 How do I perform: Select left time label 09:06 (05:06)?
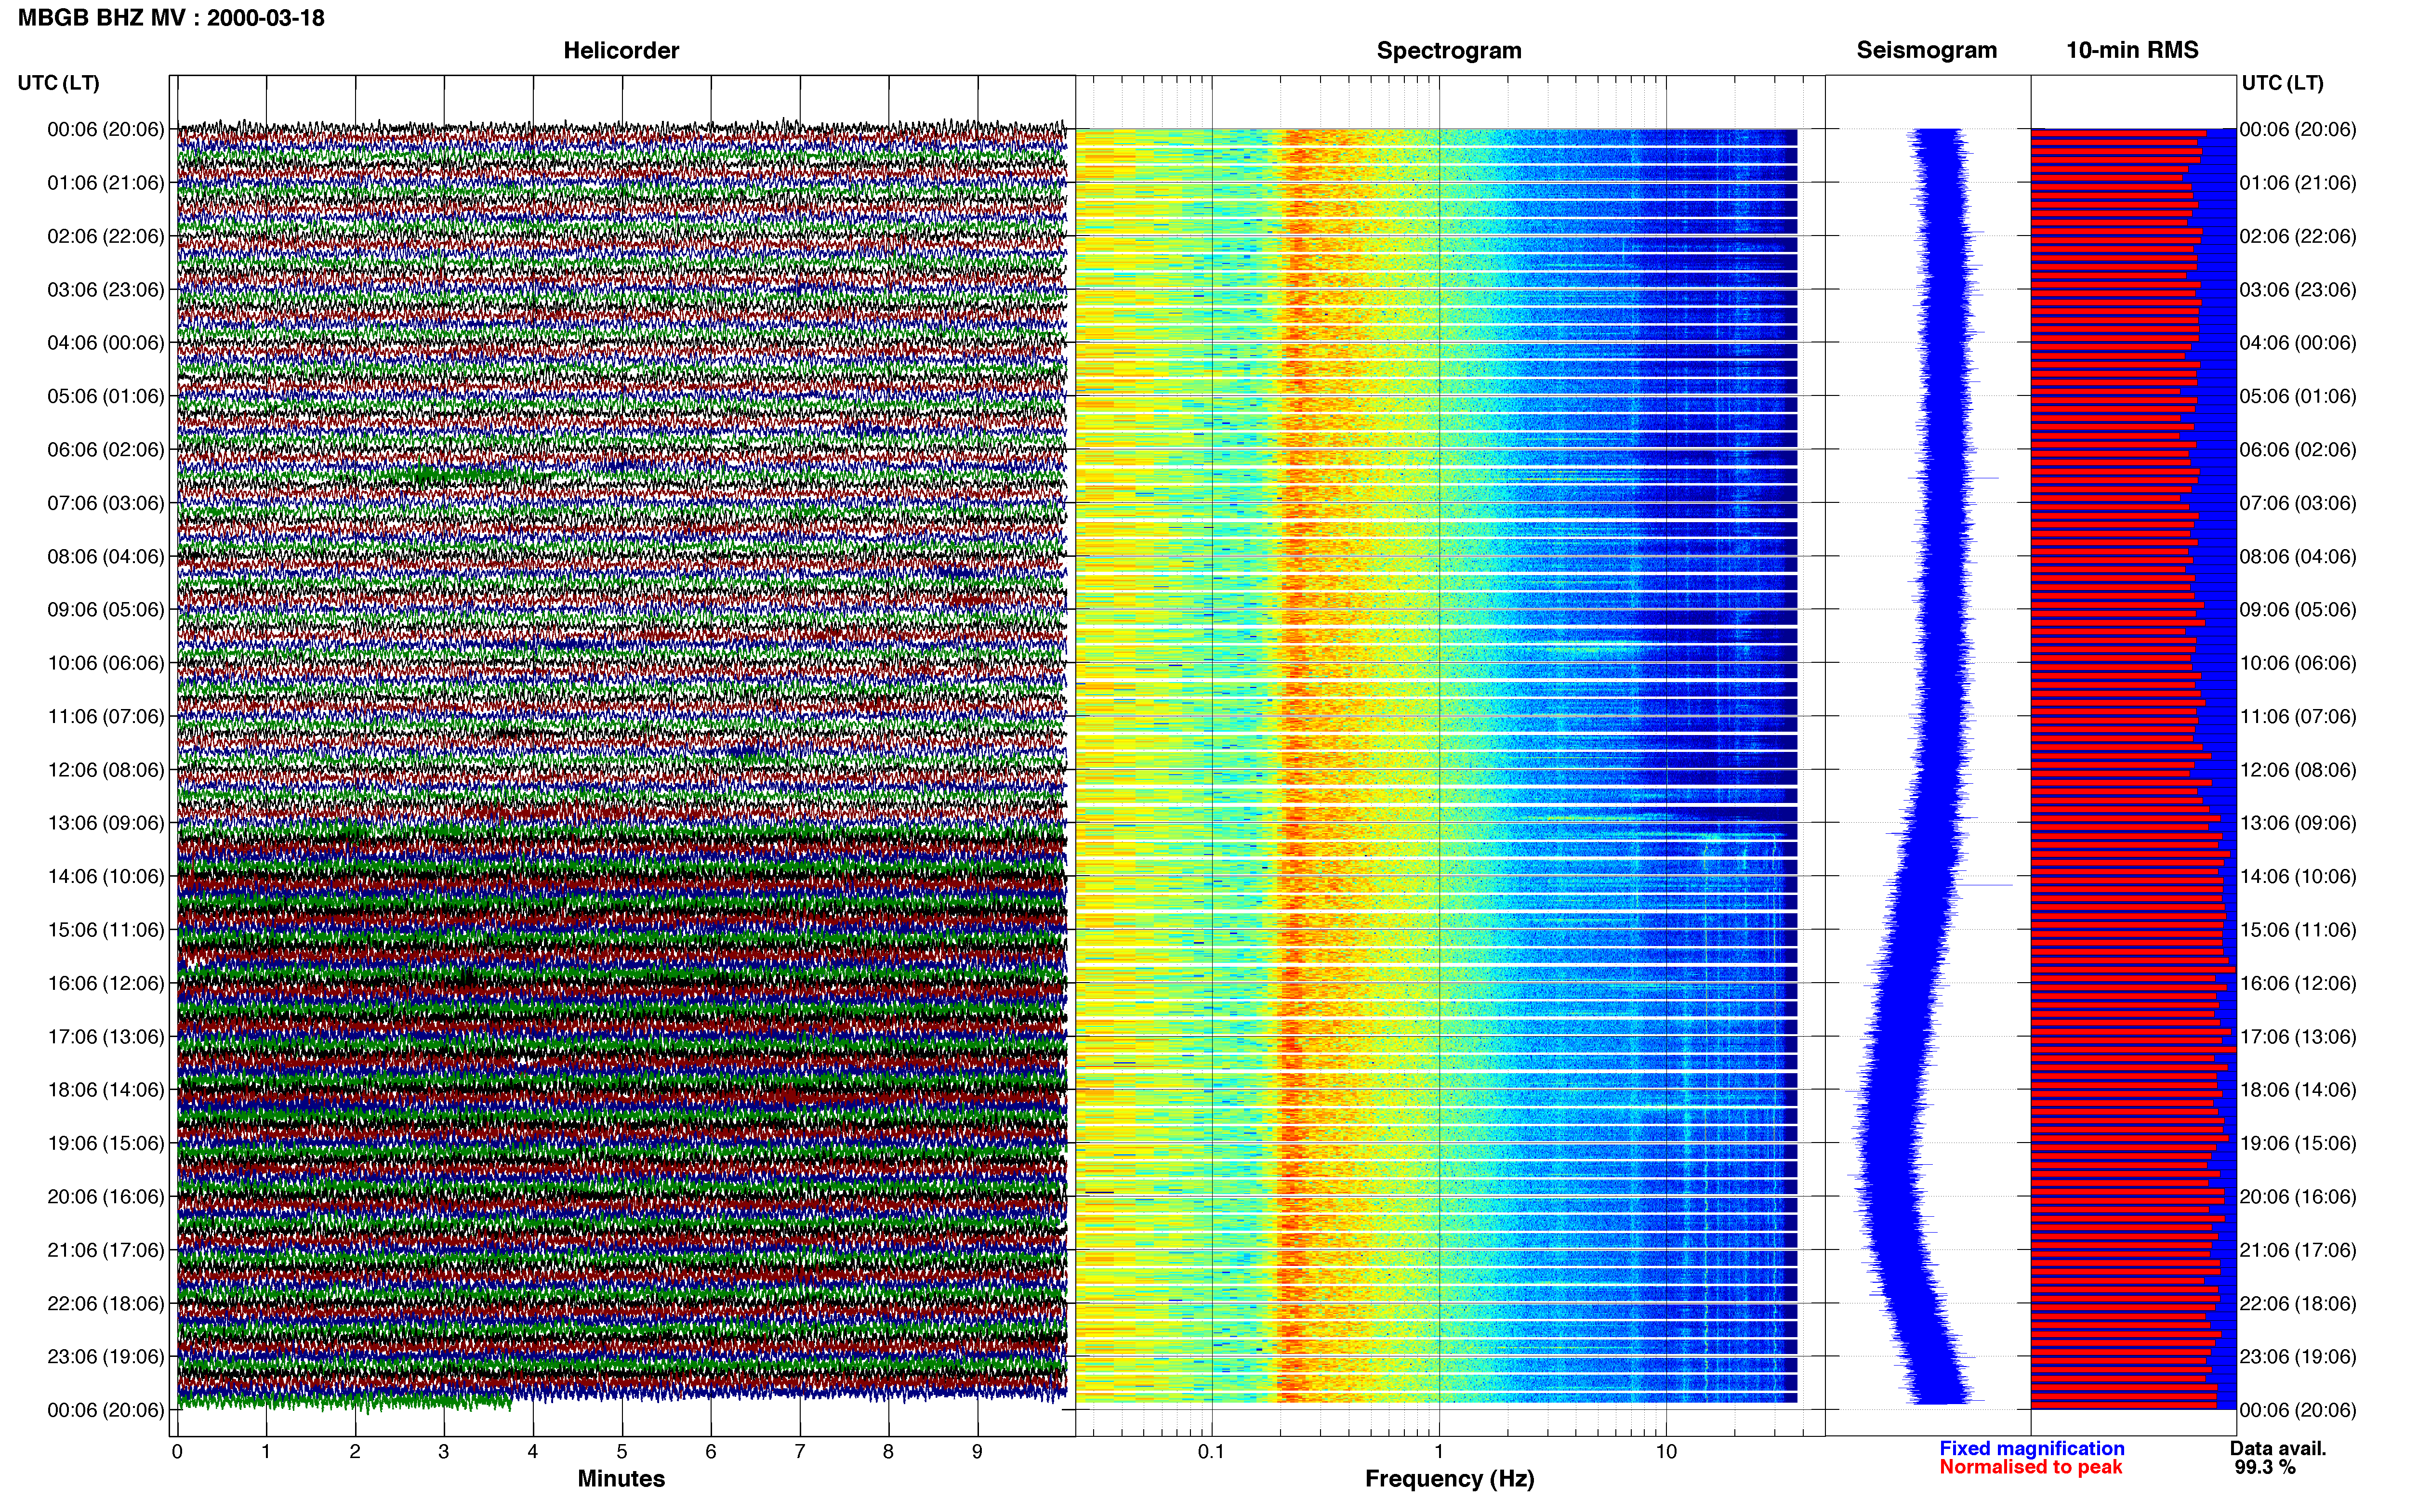106,610
